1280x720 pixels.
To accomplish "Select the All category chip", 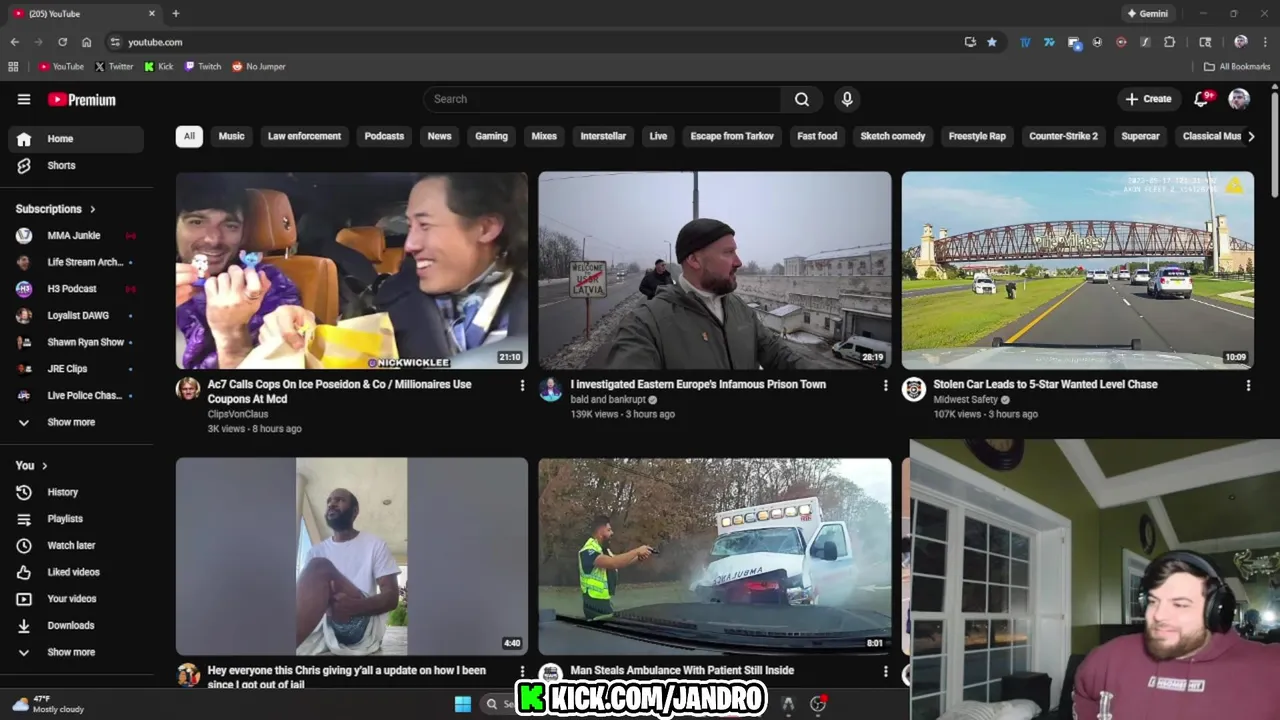I will click(189, 136).
